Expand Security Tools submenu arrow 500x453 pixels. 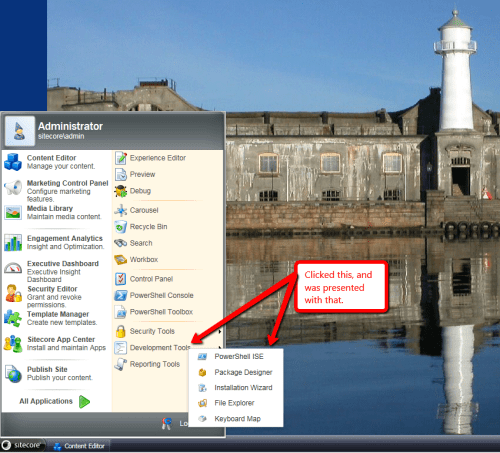pyautogui.click(x=220, y=331)
